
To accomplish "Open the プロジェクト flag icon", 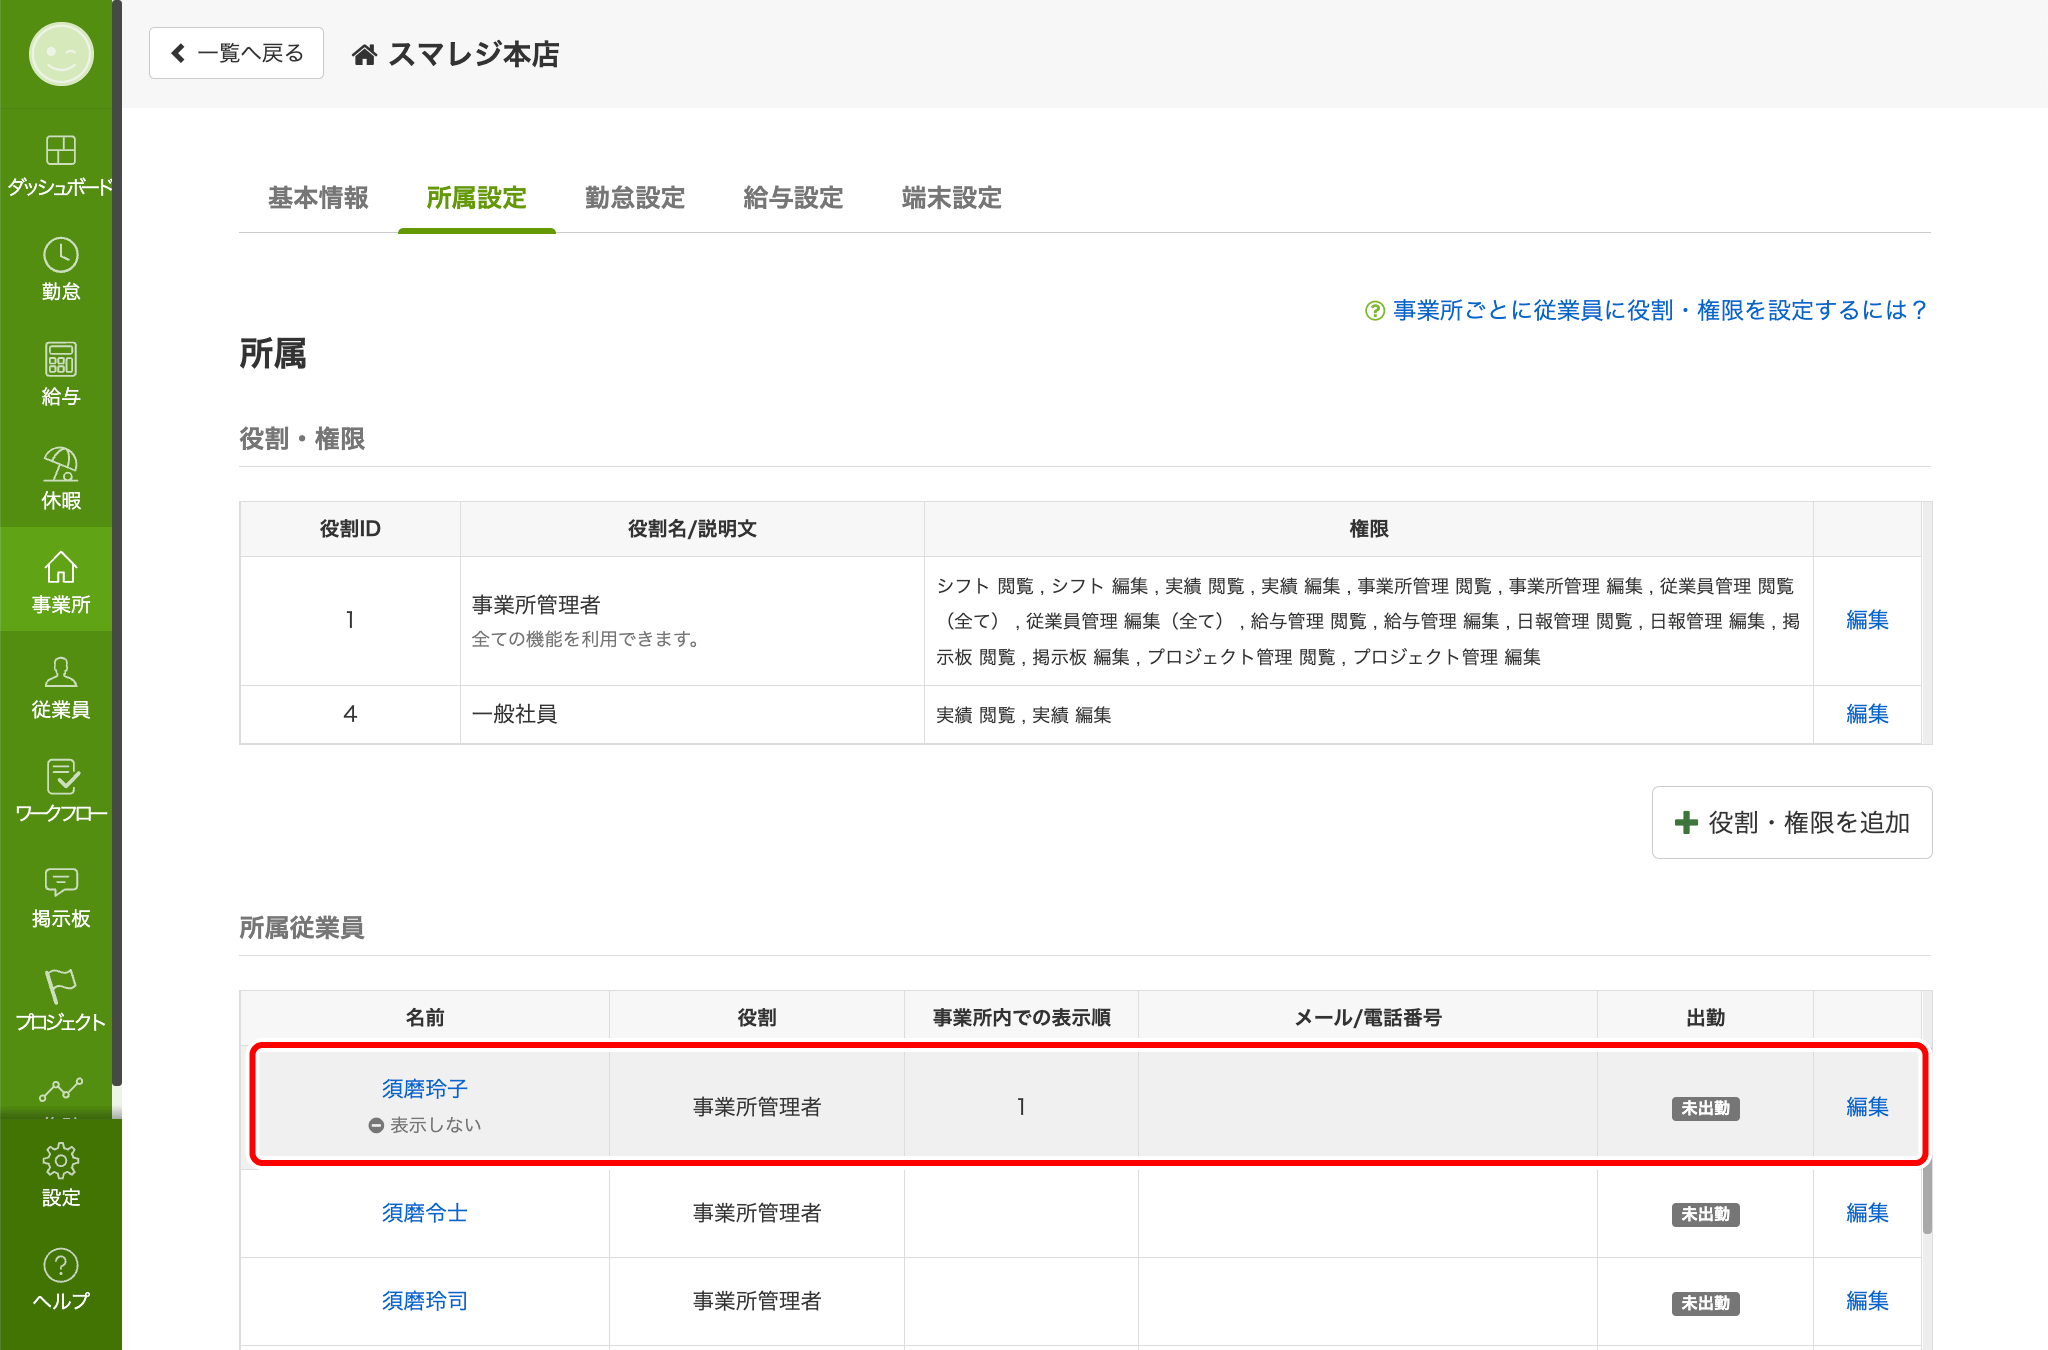I will click(61, 986).
